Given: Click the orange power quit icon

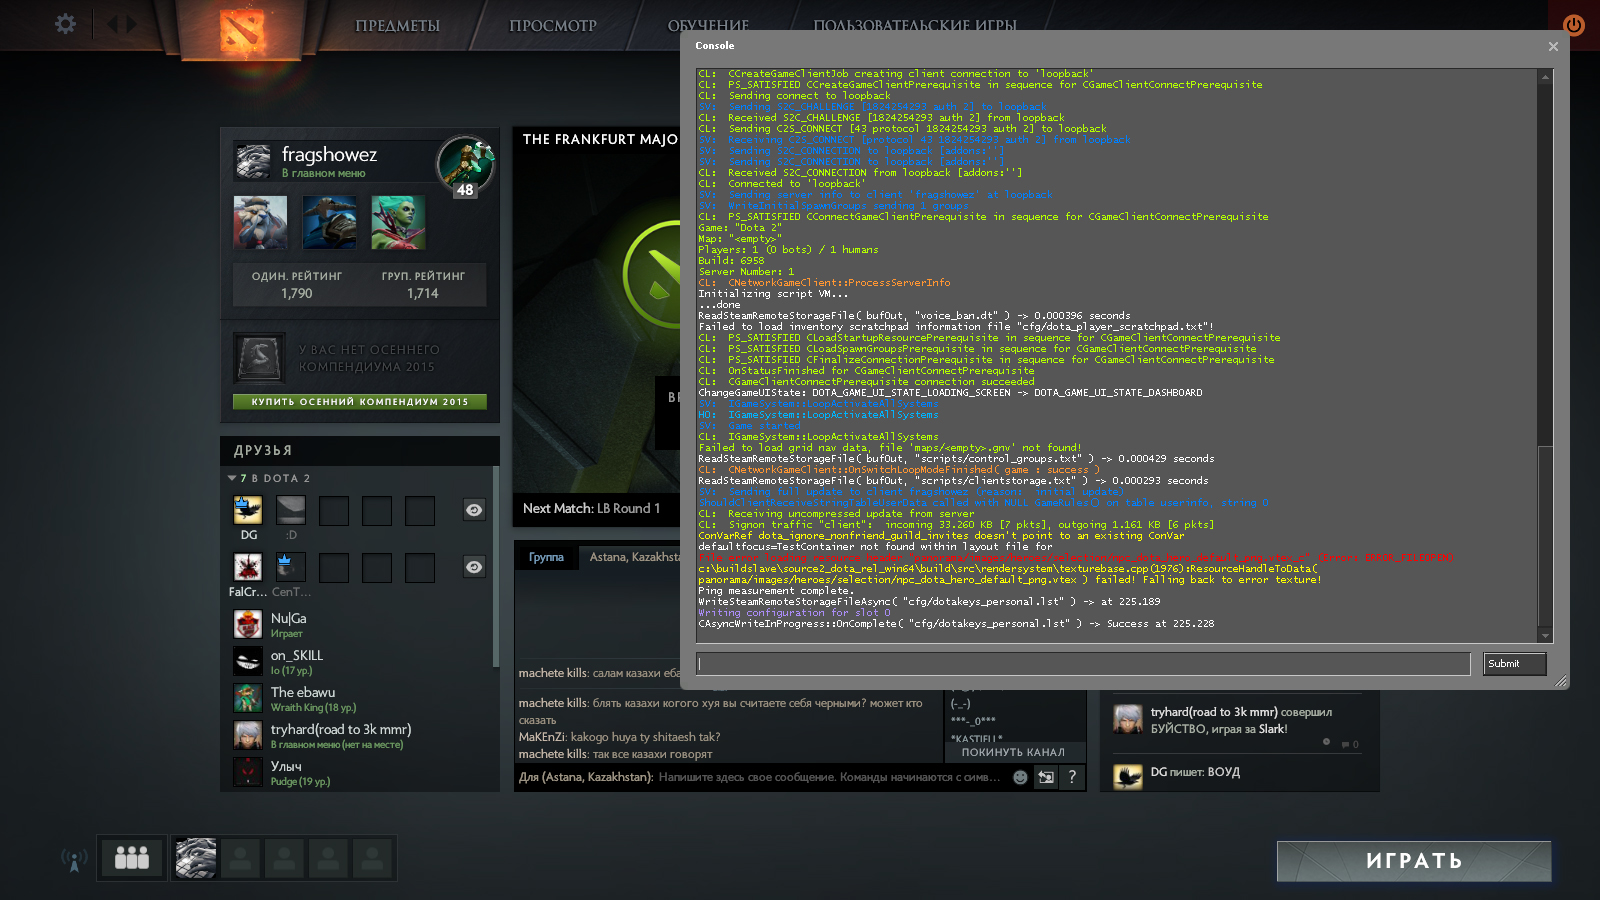Looking at the screenshot, I should [x=1574, y=25].
